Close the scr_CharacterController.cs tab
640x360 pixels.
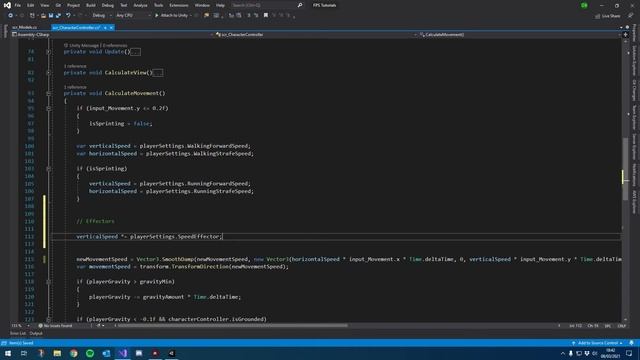click(111, 27)
